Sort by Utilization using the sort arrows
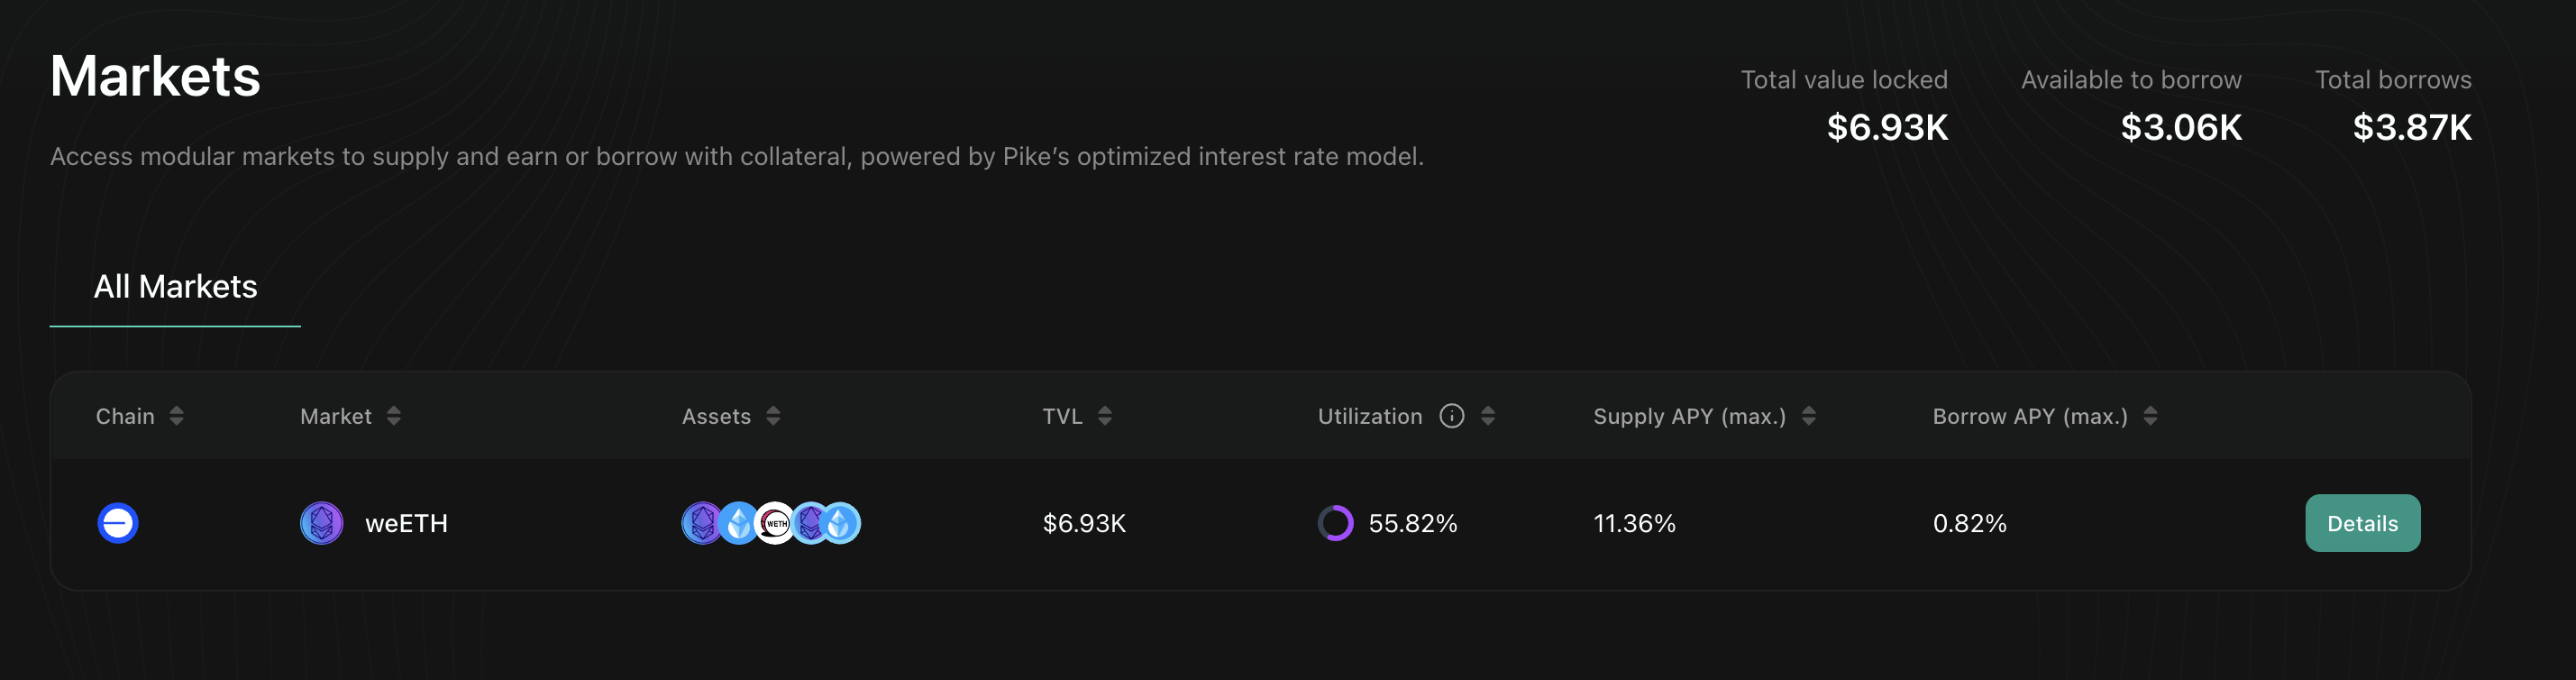 (1488, 416)
